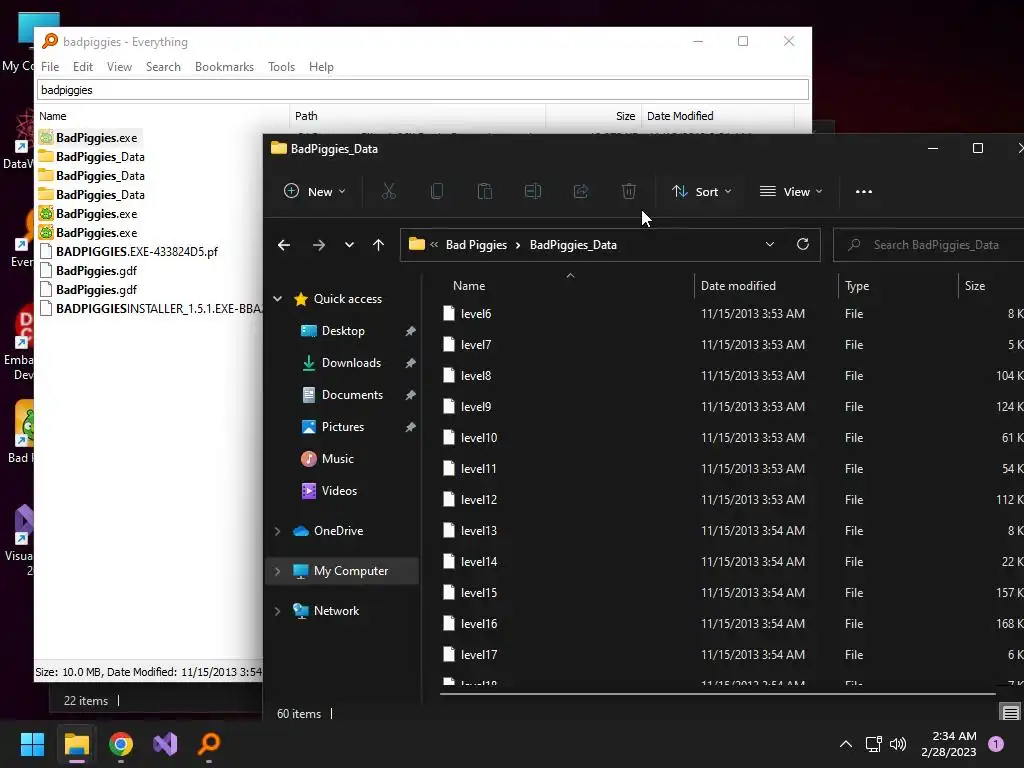Open the Search menu in Everything
Screen dimensions: 1024x768
click(x=163, y=67)
